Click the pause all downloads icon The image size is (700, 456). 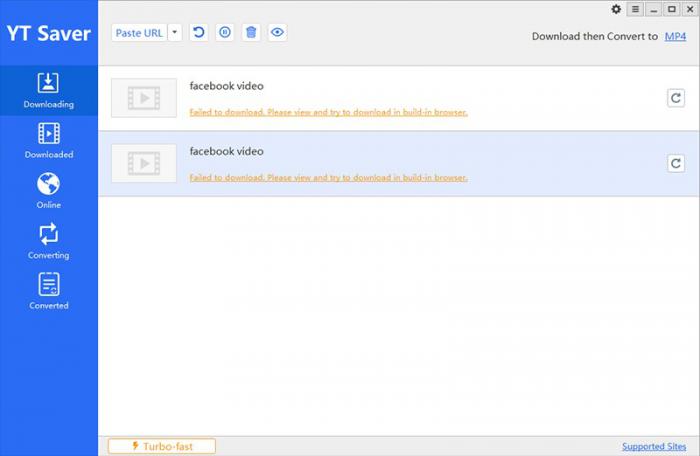[x=225, y=32]
